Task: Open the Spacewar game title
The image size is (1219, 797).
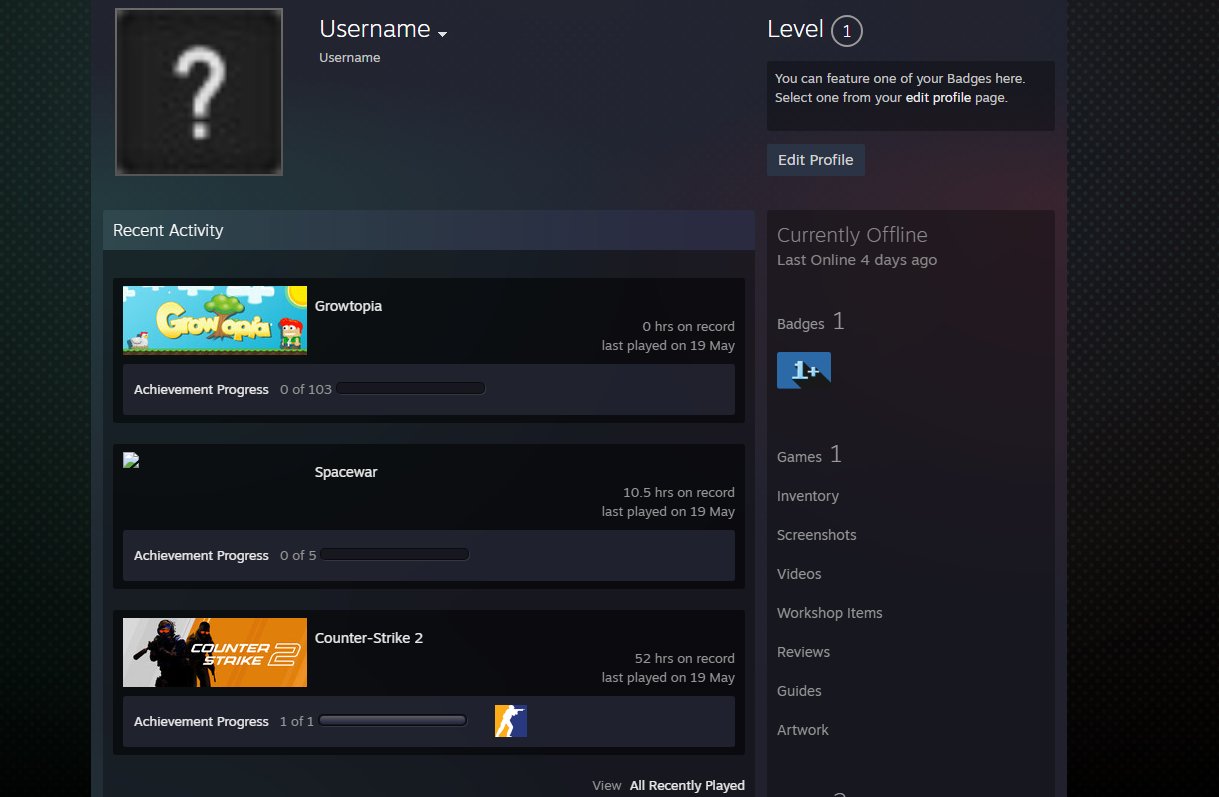Action: [x=346, y=472]
